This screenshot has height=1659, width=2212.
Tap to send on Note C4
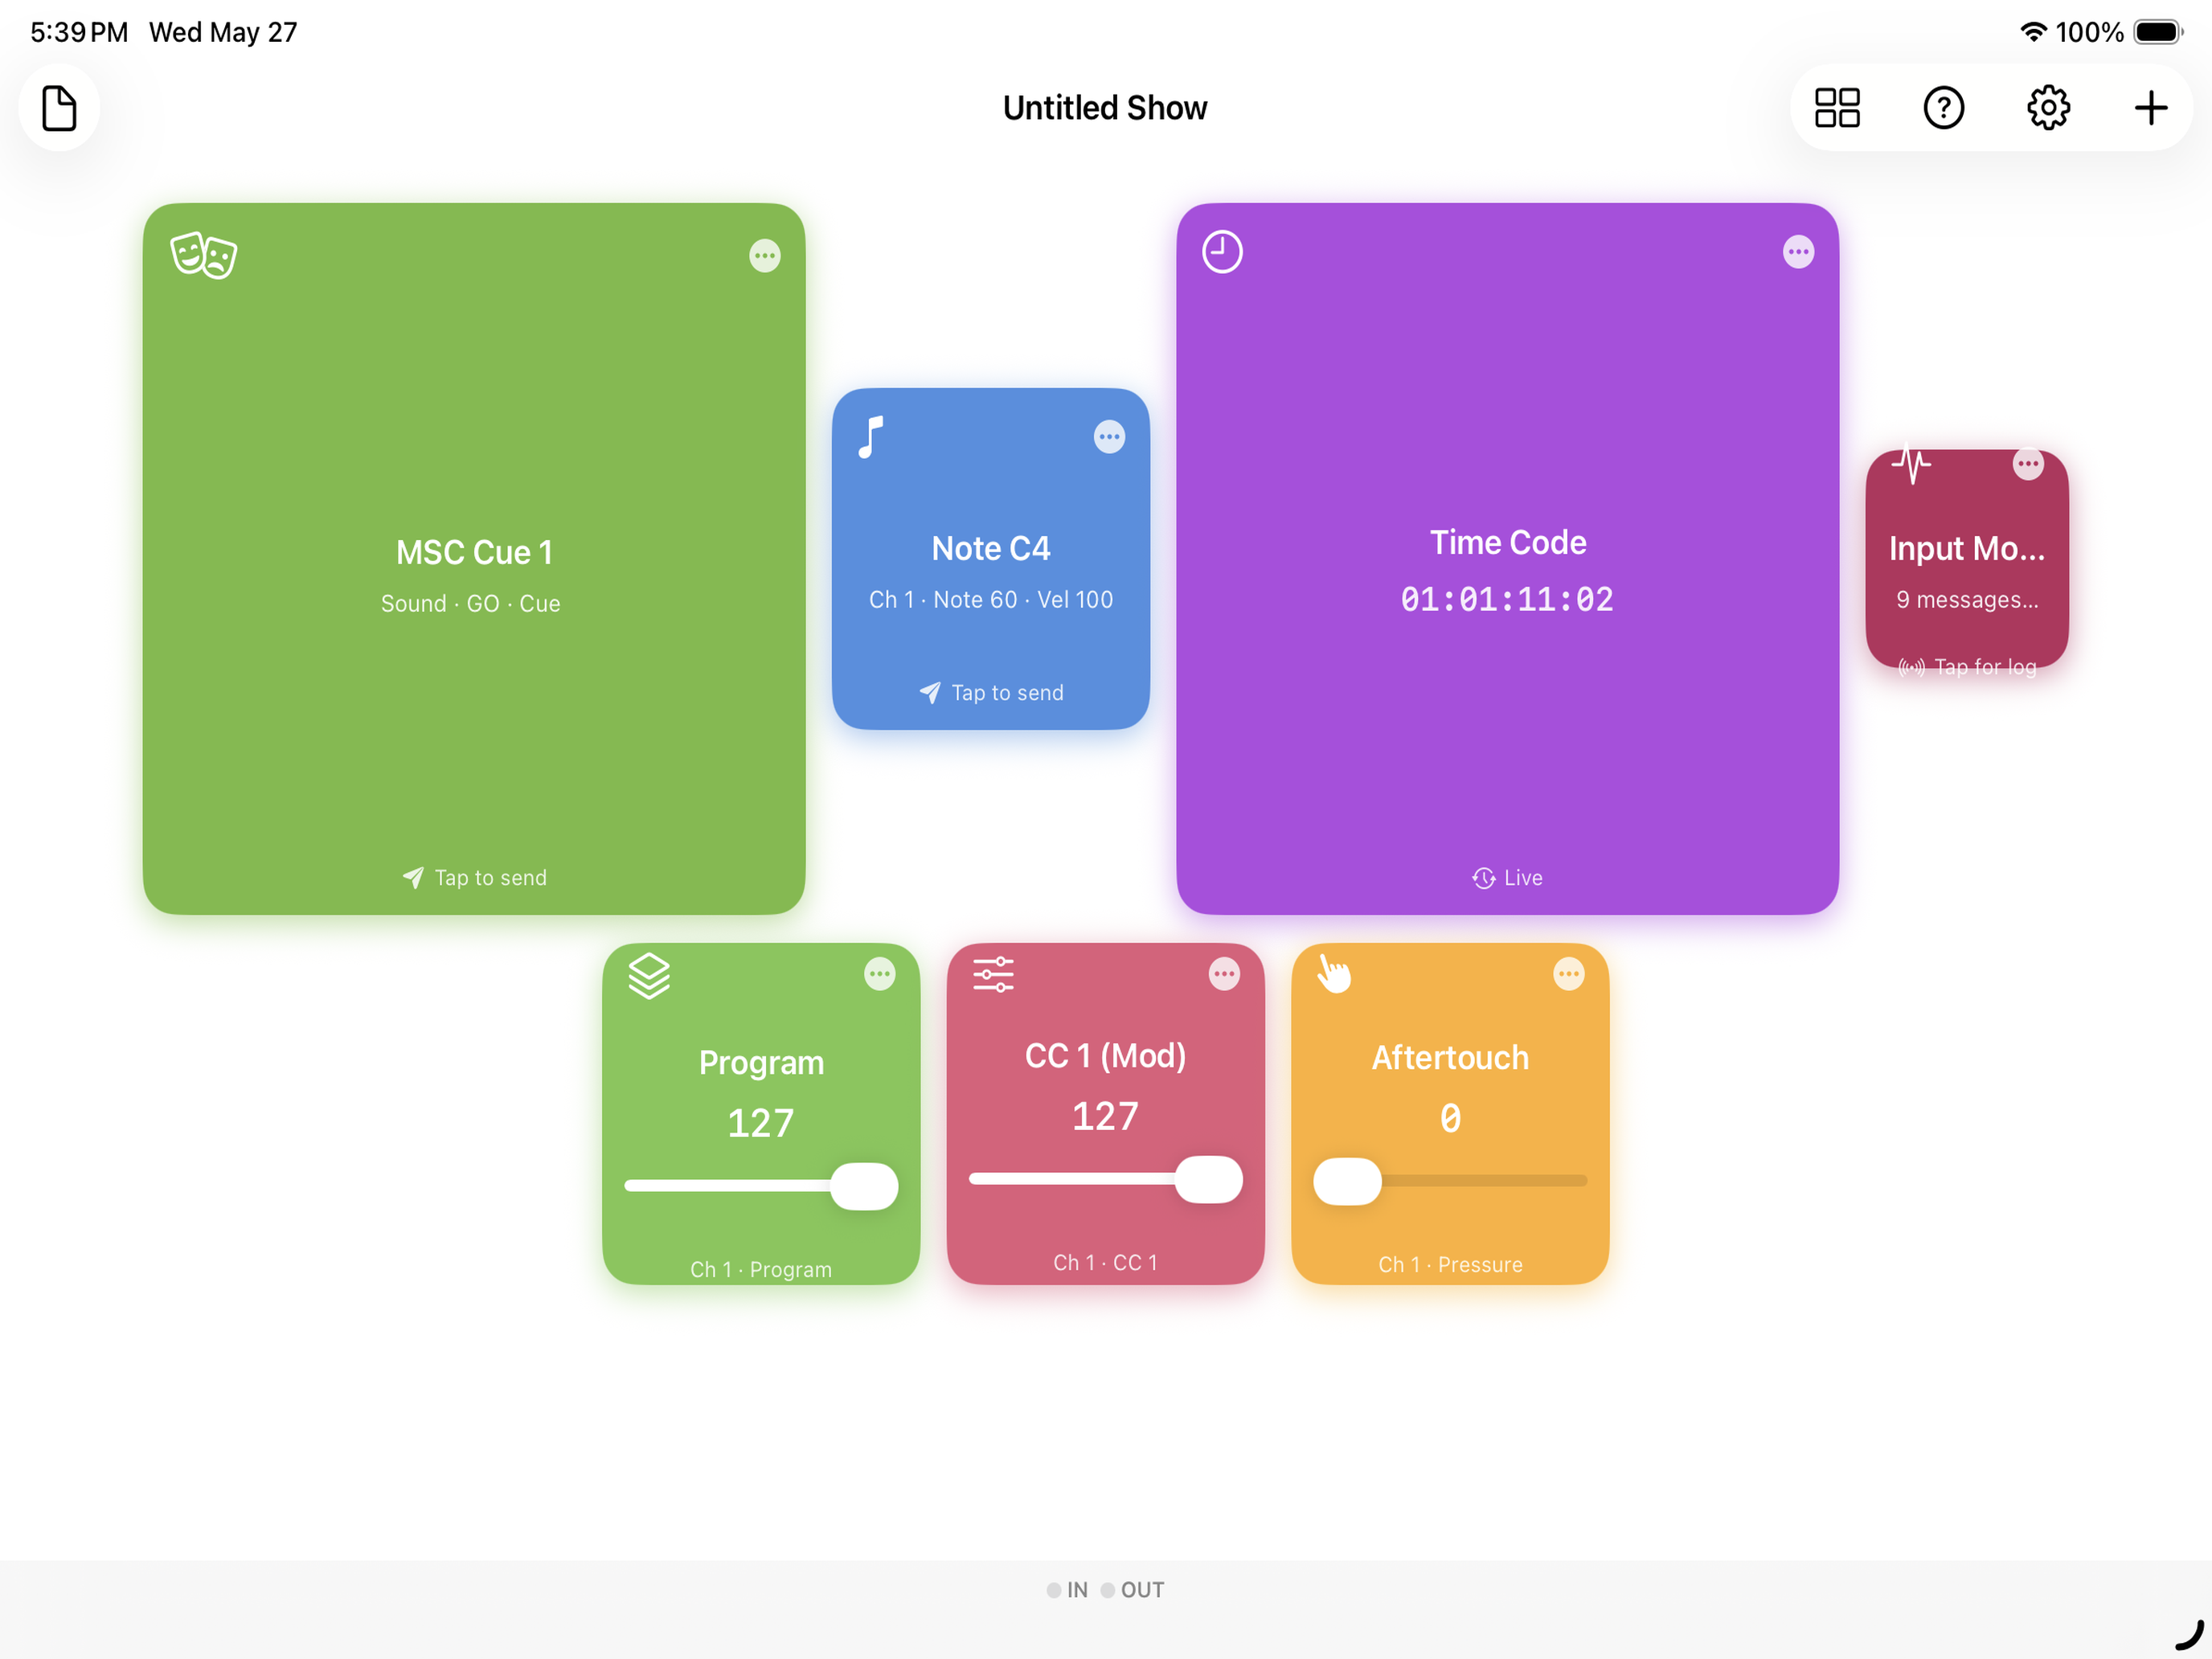coord(991,693)
